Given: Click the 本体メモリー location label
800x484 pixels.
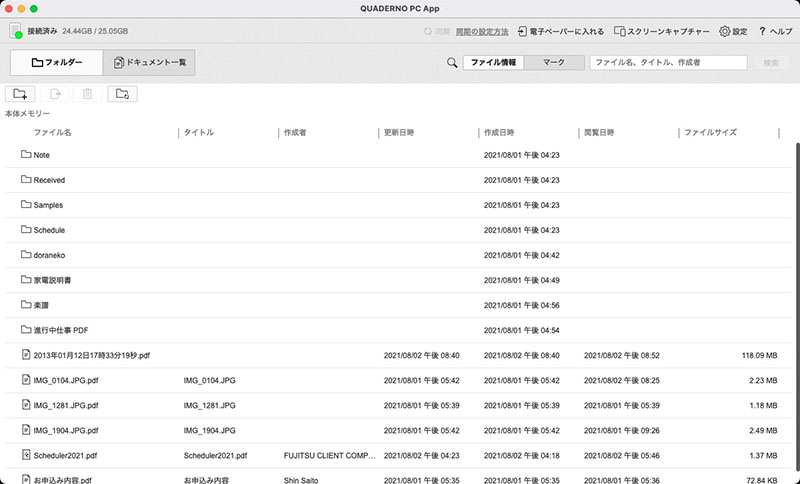Looking at the screenshot, I should [28, 114].
